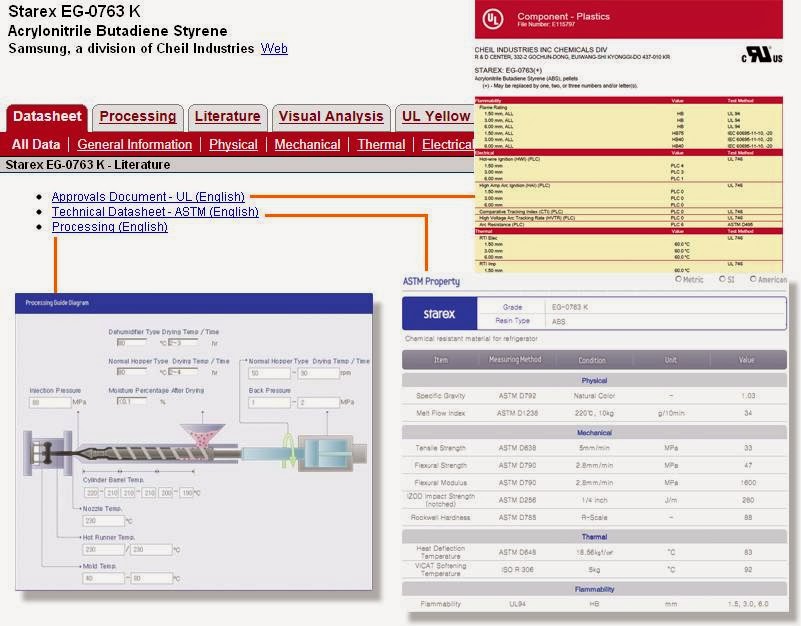This screenshot has height=626, width=801.
Task: Click the Moisture Percentage After Drying field
Action: click(x=132, y=402)
